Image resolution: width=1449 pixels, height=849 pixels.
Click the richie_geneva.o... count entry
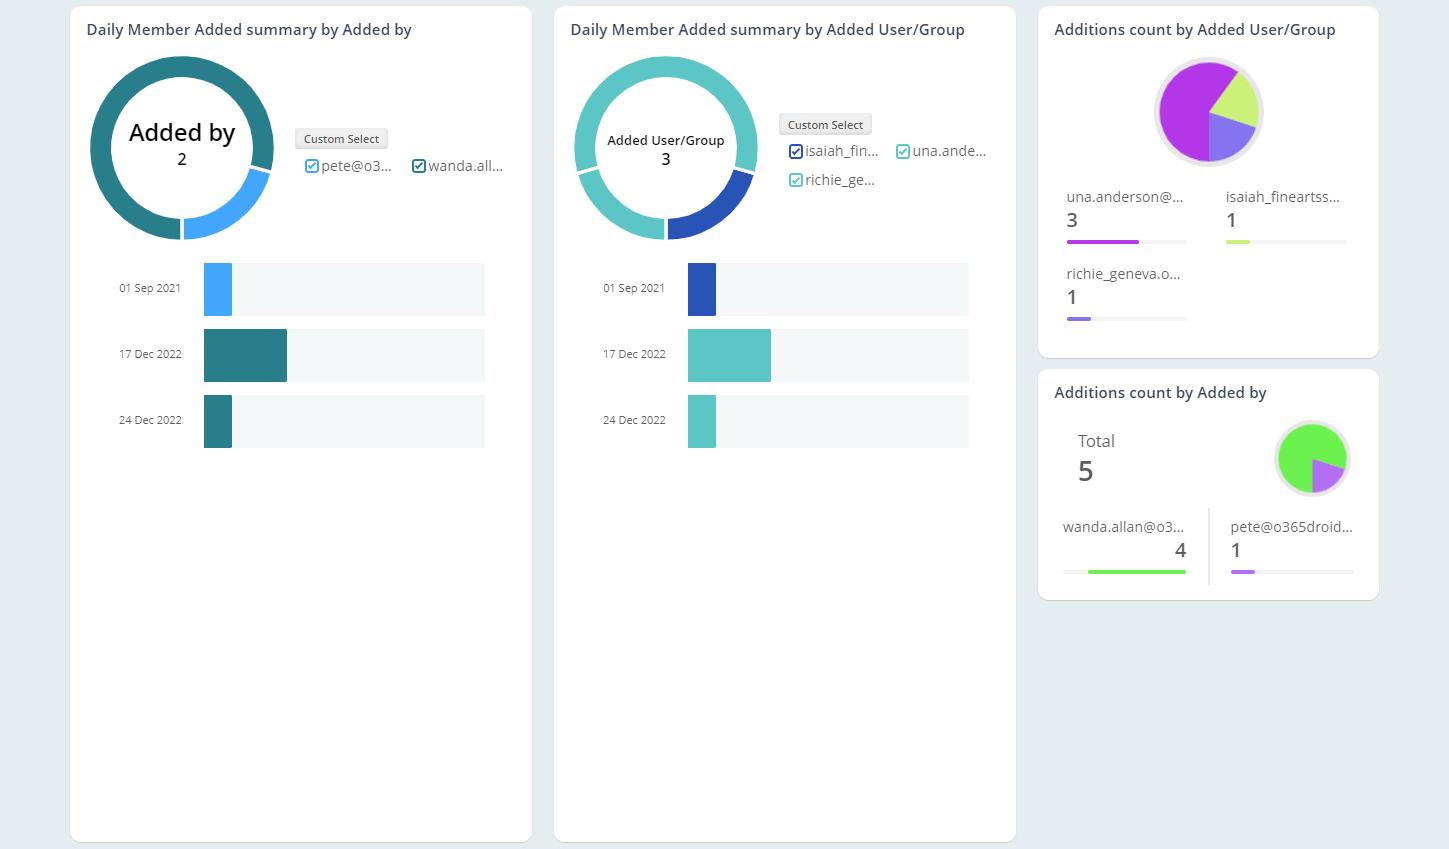tap(1123, 287)
